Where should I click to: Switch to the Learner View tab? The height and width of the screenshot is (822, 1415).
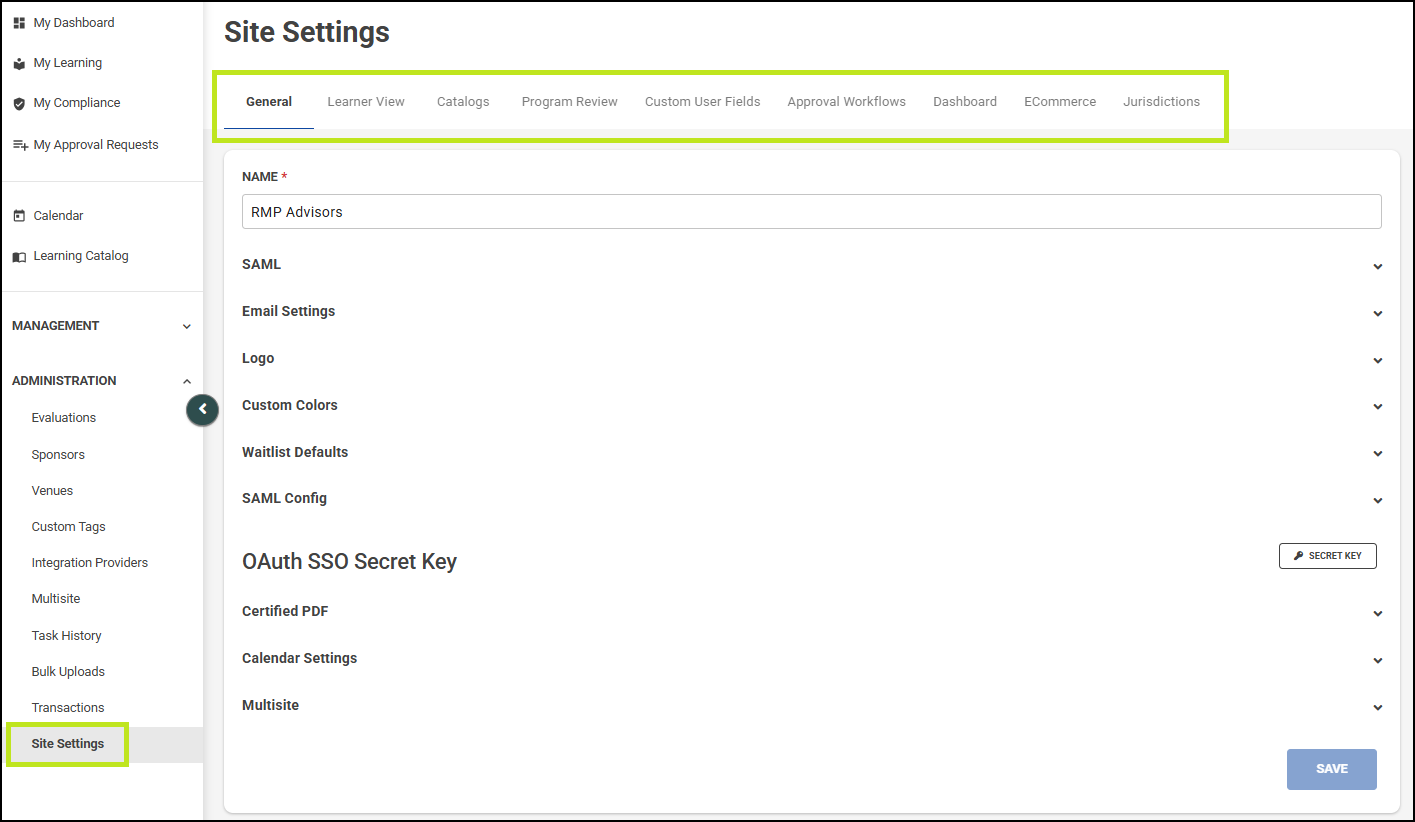366,102
